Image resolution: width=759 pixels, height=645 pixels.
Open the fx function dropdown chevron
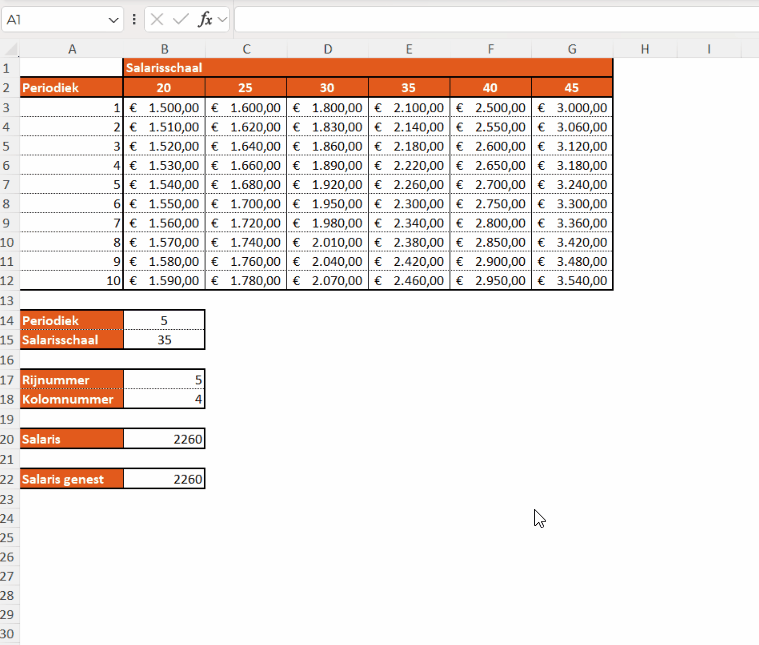pos(222,20)
